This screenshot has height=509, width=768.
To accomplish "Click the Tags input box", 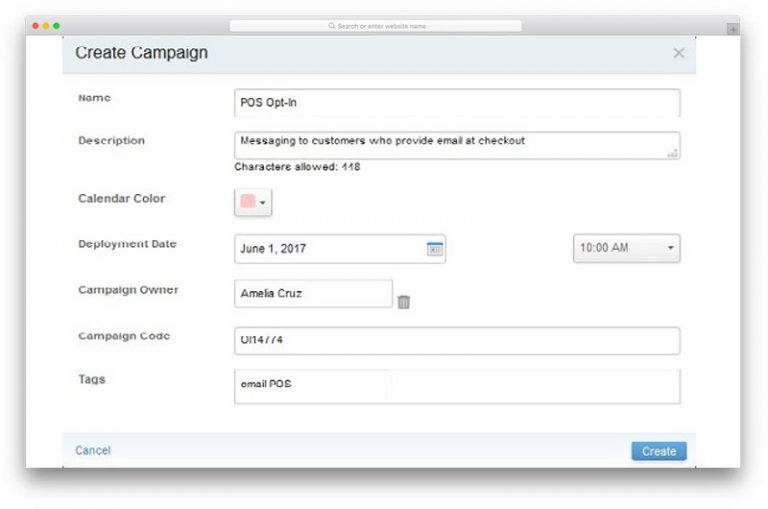I will pyautogui.click(x=456, y=386).
